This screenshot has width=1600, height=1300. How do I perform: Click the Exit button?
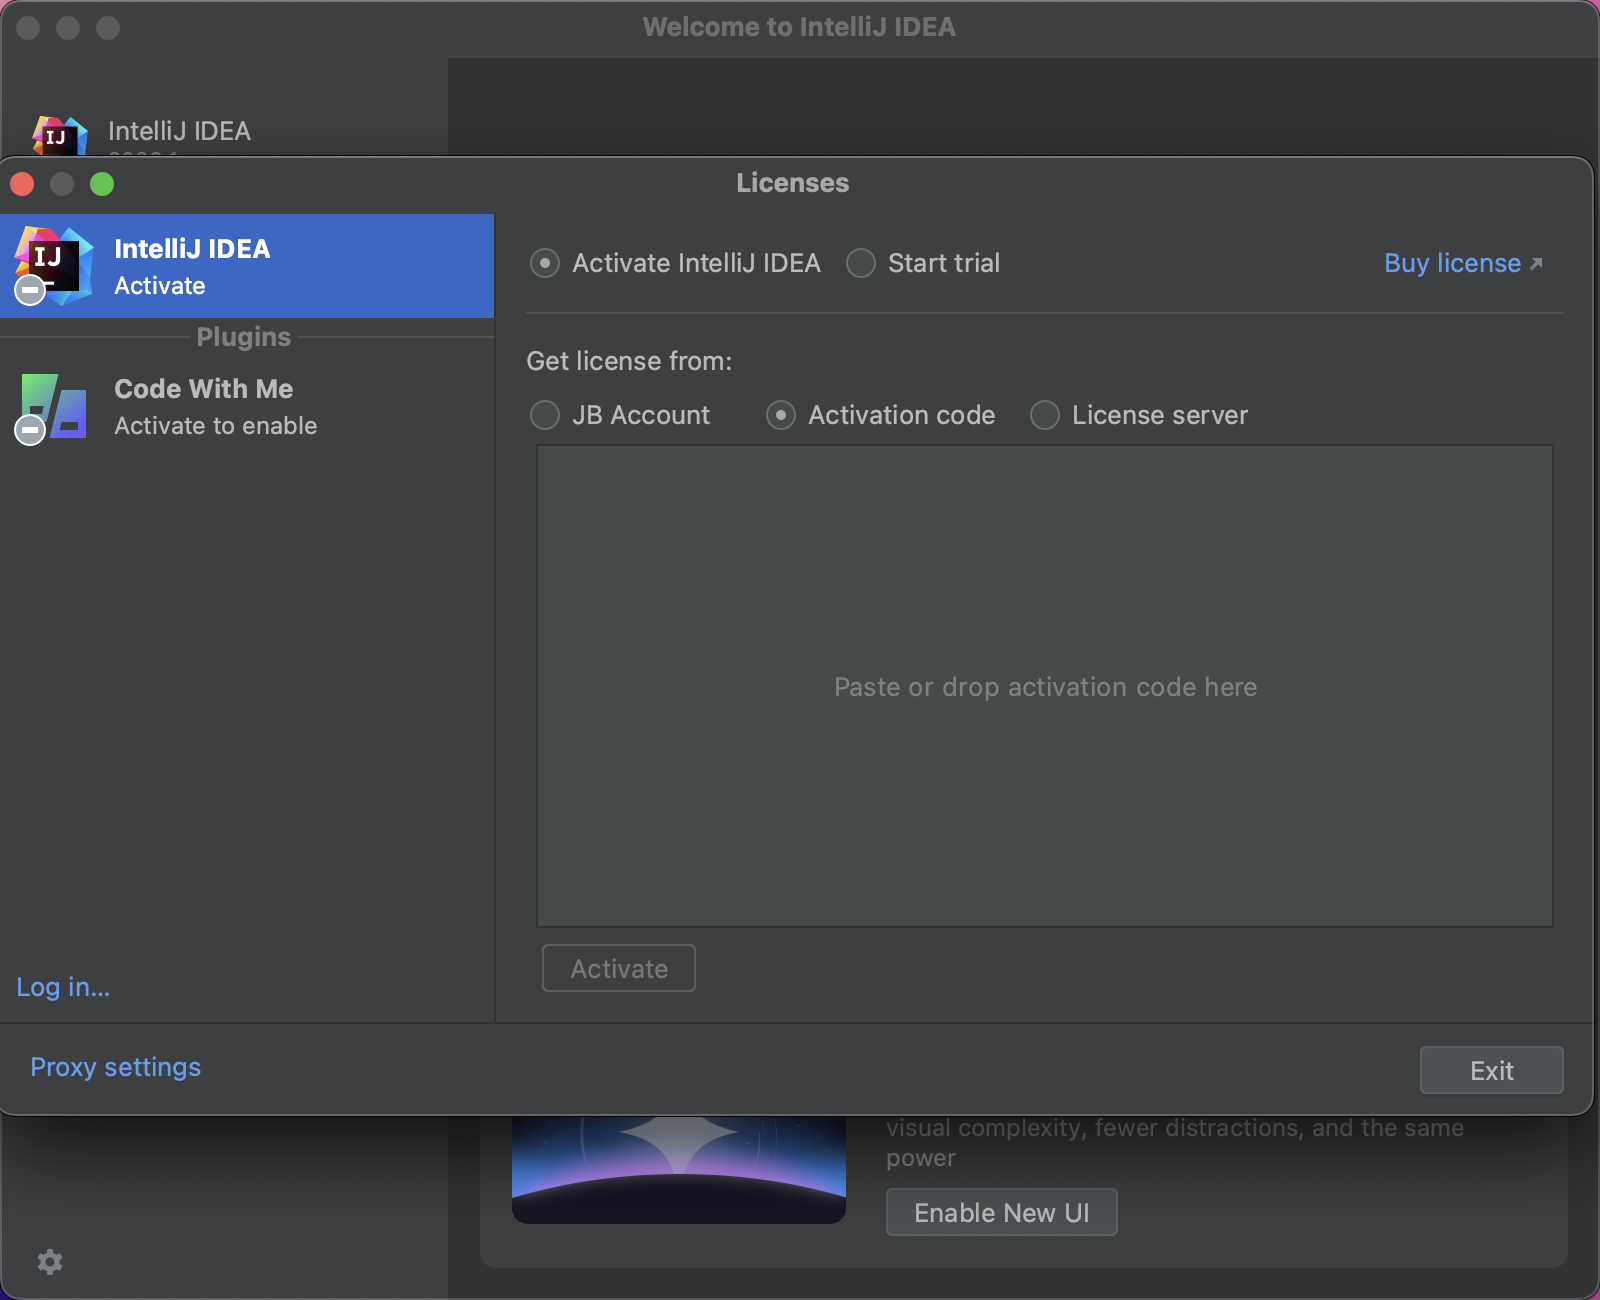pyautogui.click(x=1491, y=1070)
